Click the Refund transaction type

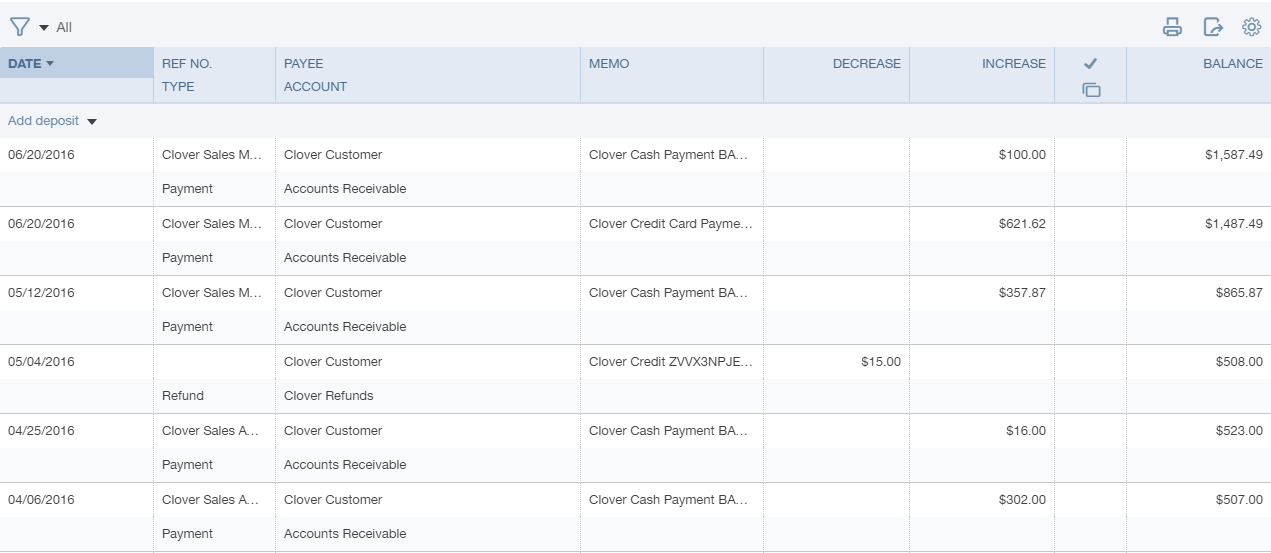tap(183, 396)
